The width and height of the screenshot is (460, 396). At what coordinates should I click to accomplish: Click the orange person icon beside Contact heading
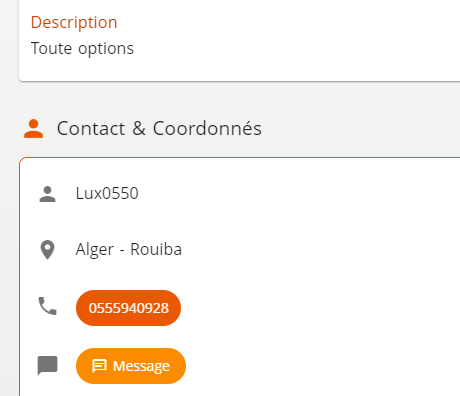(34, 129)
